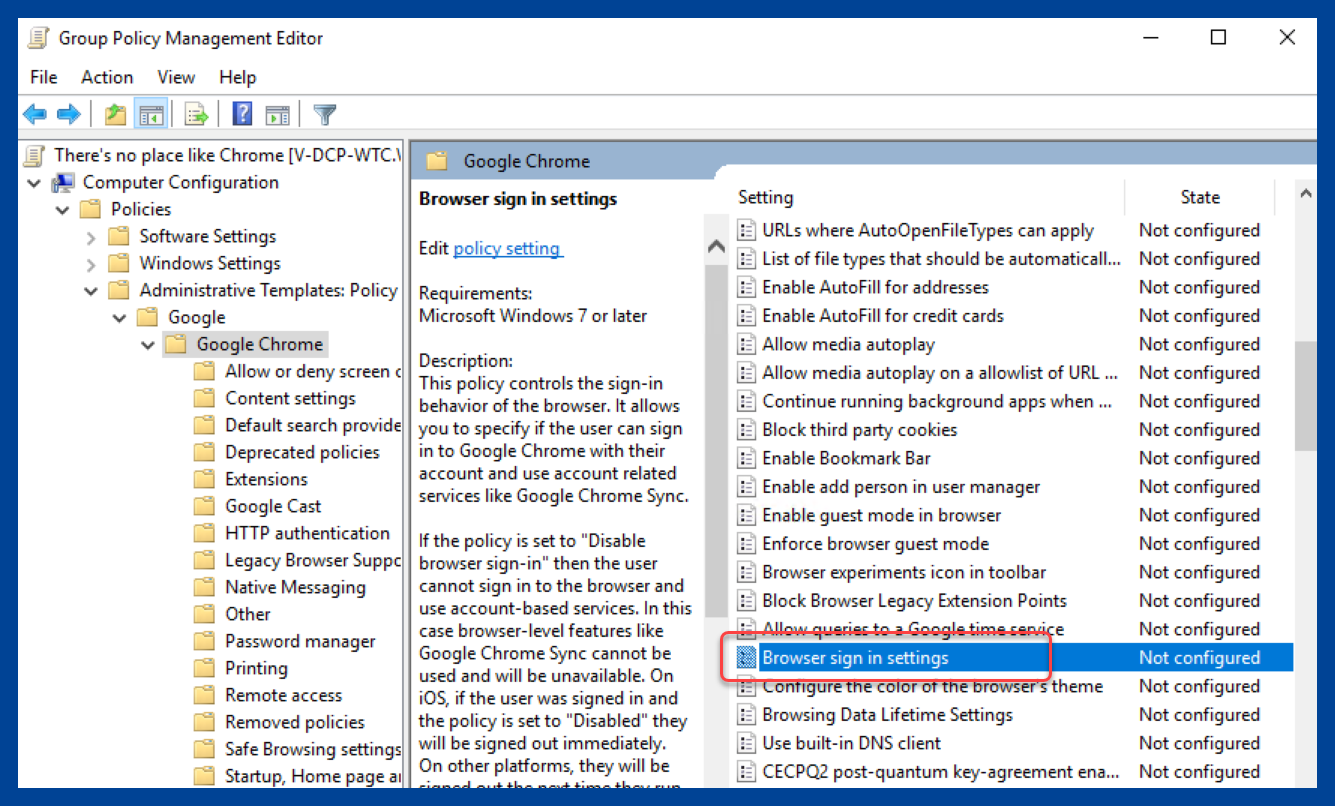Click the Export List icon

[x=196, y=113]
